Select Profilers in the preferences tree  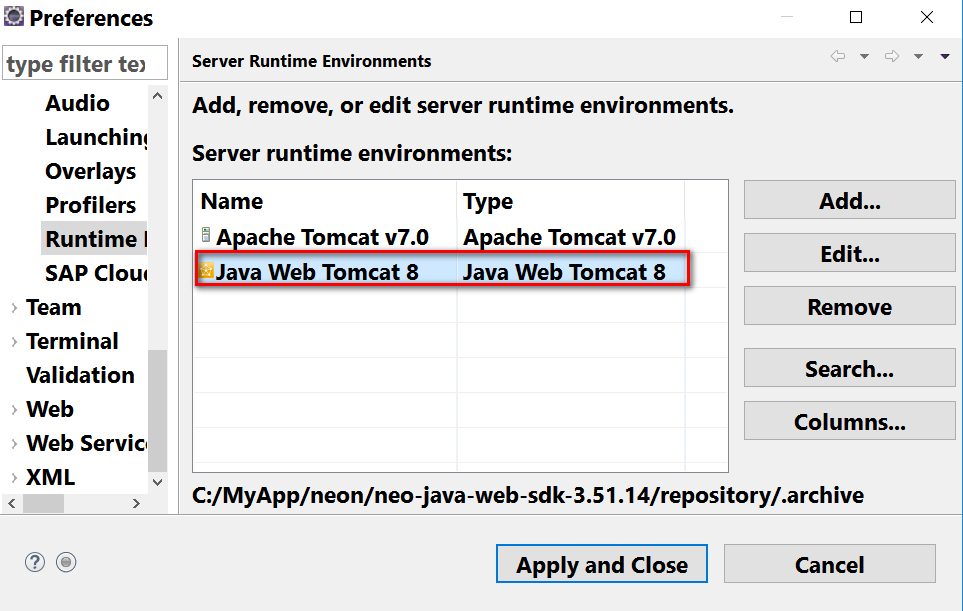click(91, 205)
